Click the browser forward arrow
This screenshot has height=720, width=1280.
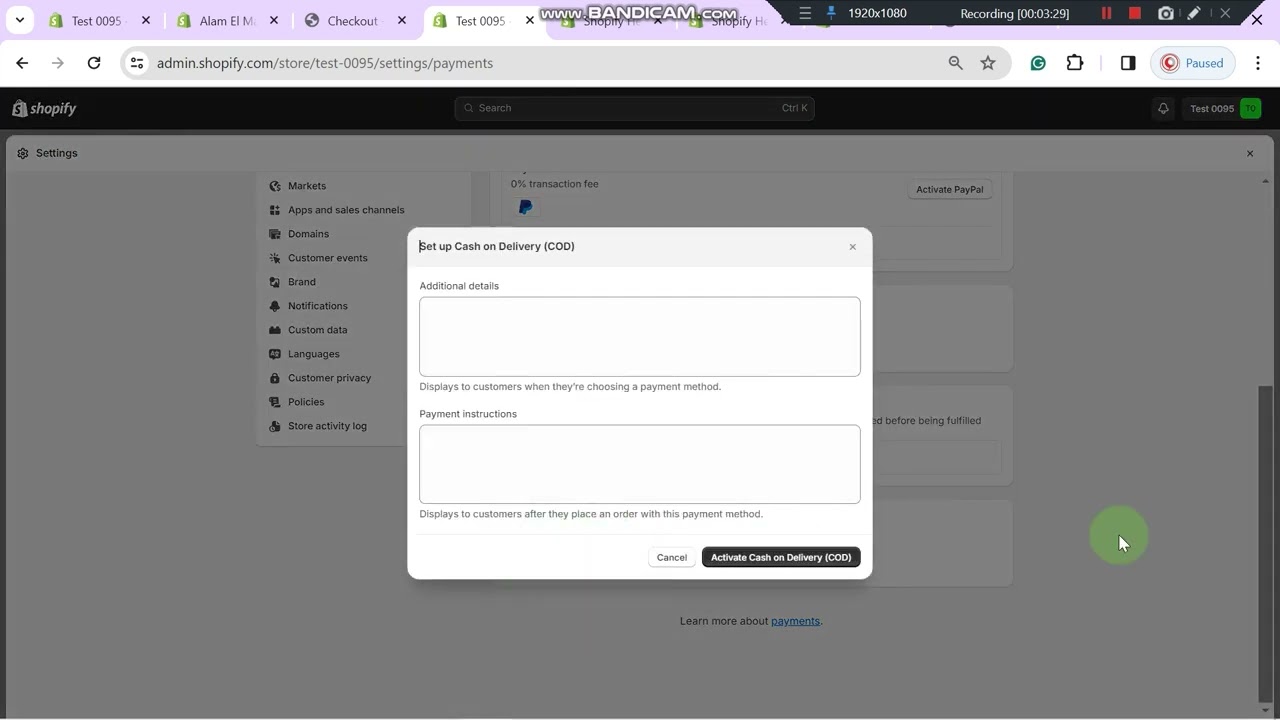[x=58, y=63]
